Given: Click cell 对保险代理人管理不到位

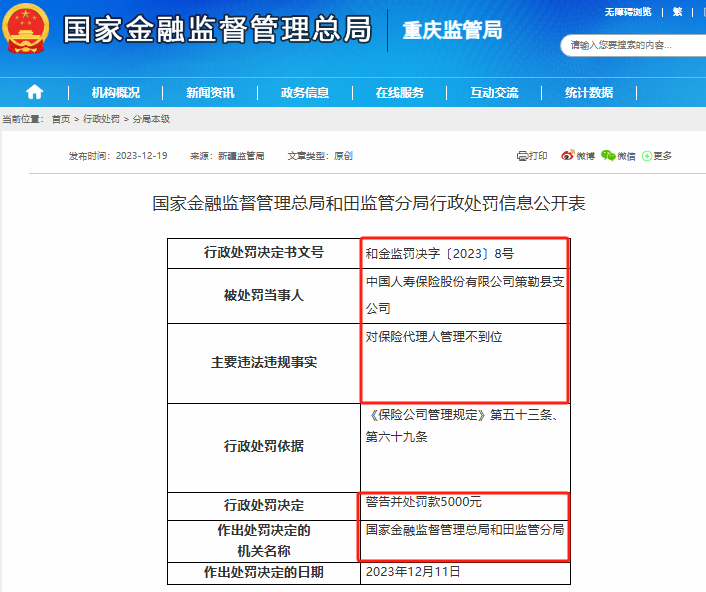Looking at the screenshot, I should point(466,363).
